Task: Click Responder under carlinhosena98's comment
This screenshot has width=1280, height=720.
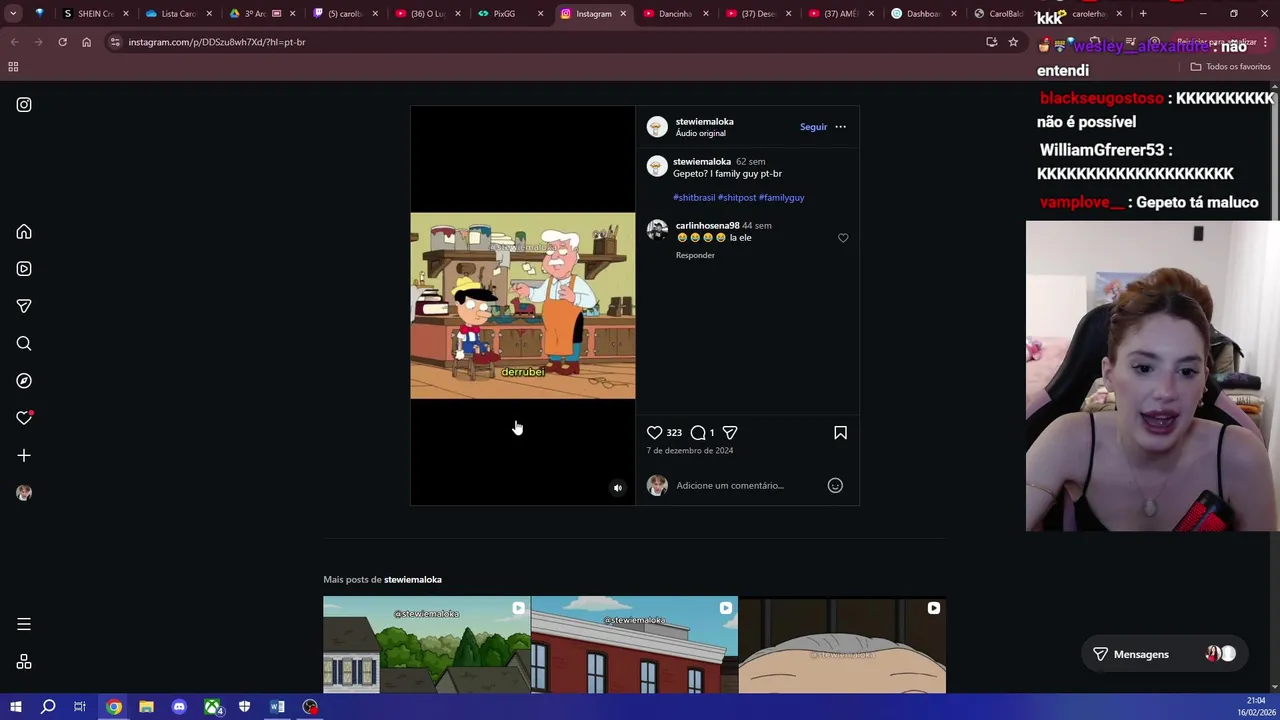Action: point(695,255)
